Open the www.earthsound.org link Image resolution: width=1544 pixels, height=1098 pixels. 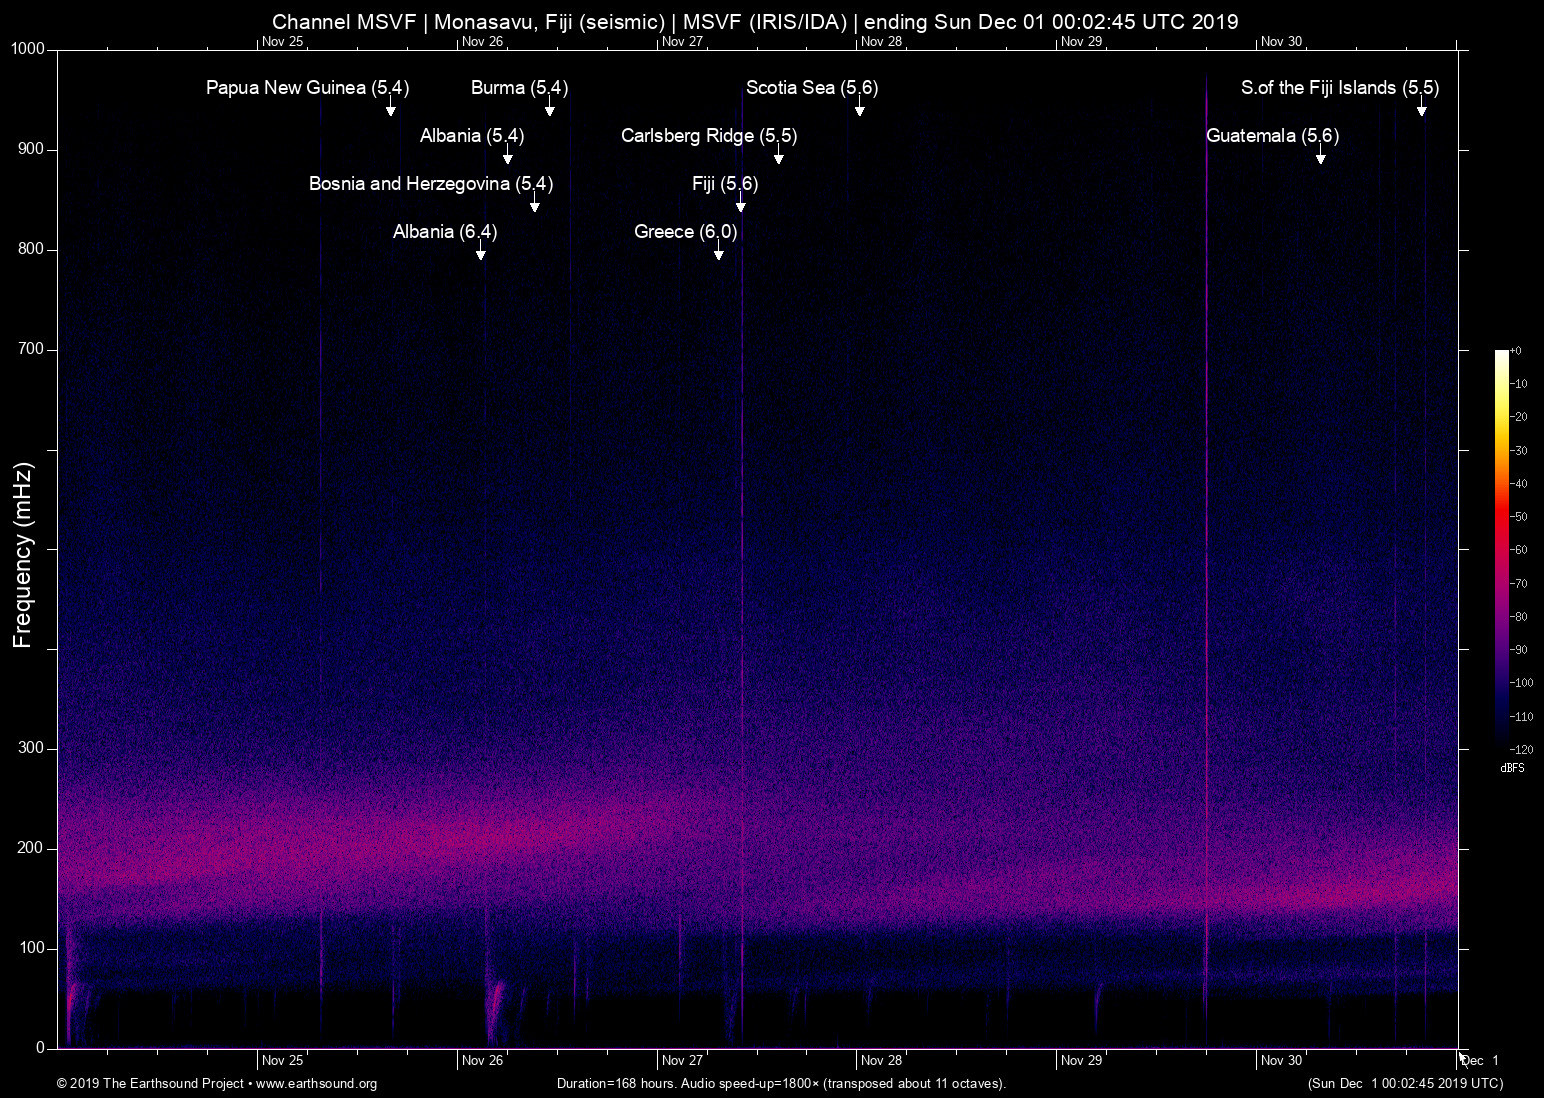click(317, 1084)
